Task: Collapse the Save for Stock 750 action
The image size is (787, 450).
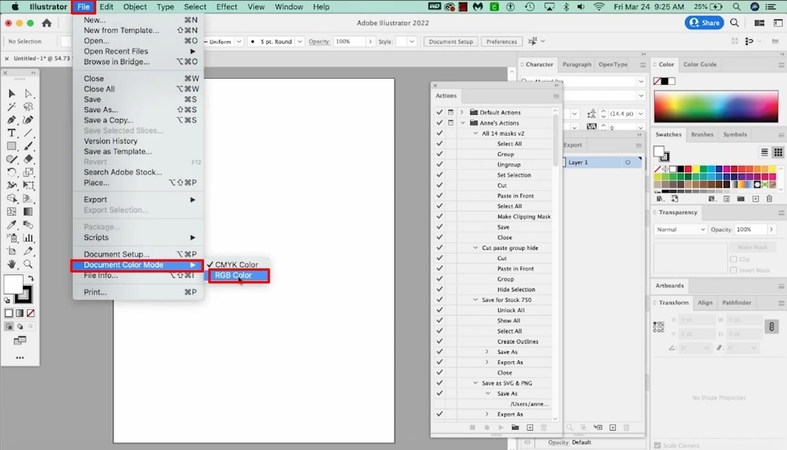Action: [x=475, y=299]
